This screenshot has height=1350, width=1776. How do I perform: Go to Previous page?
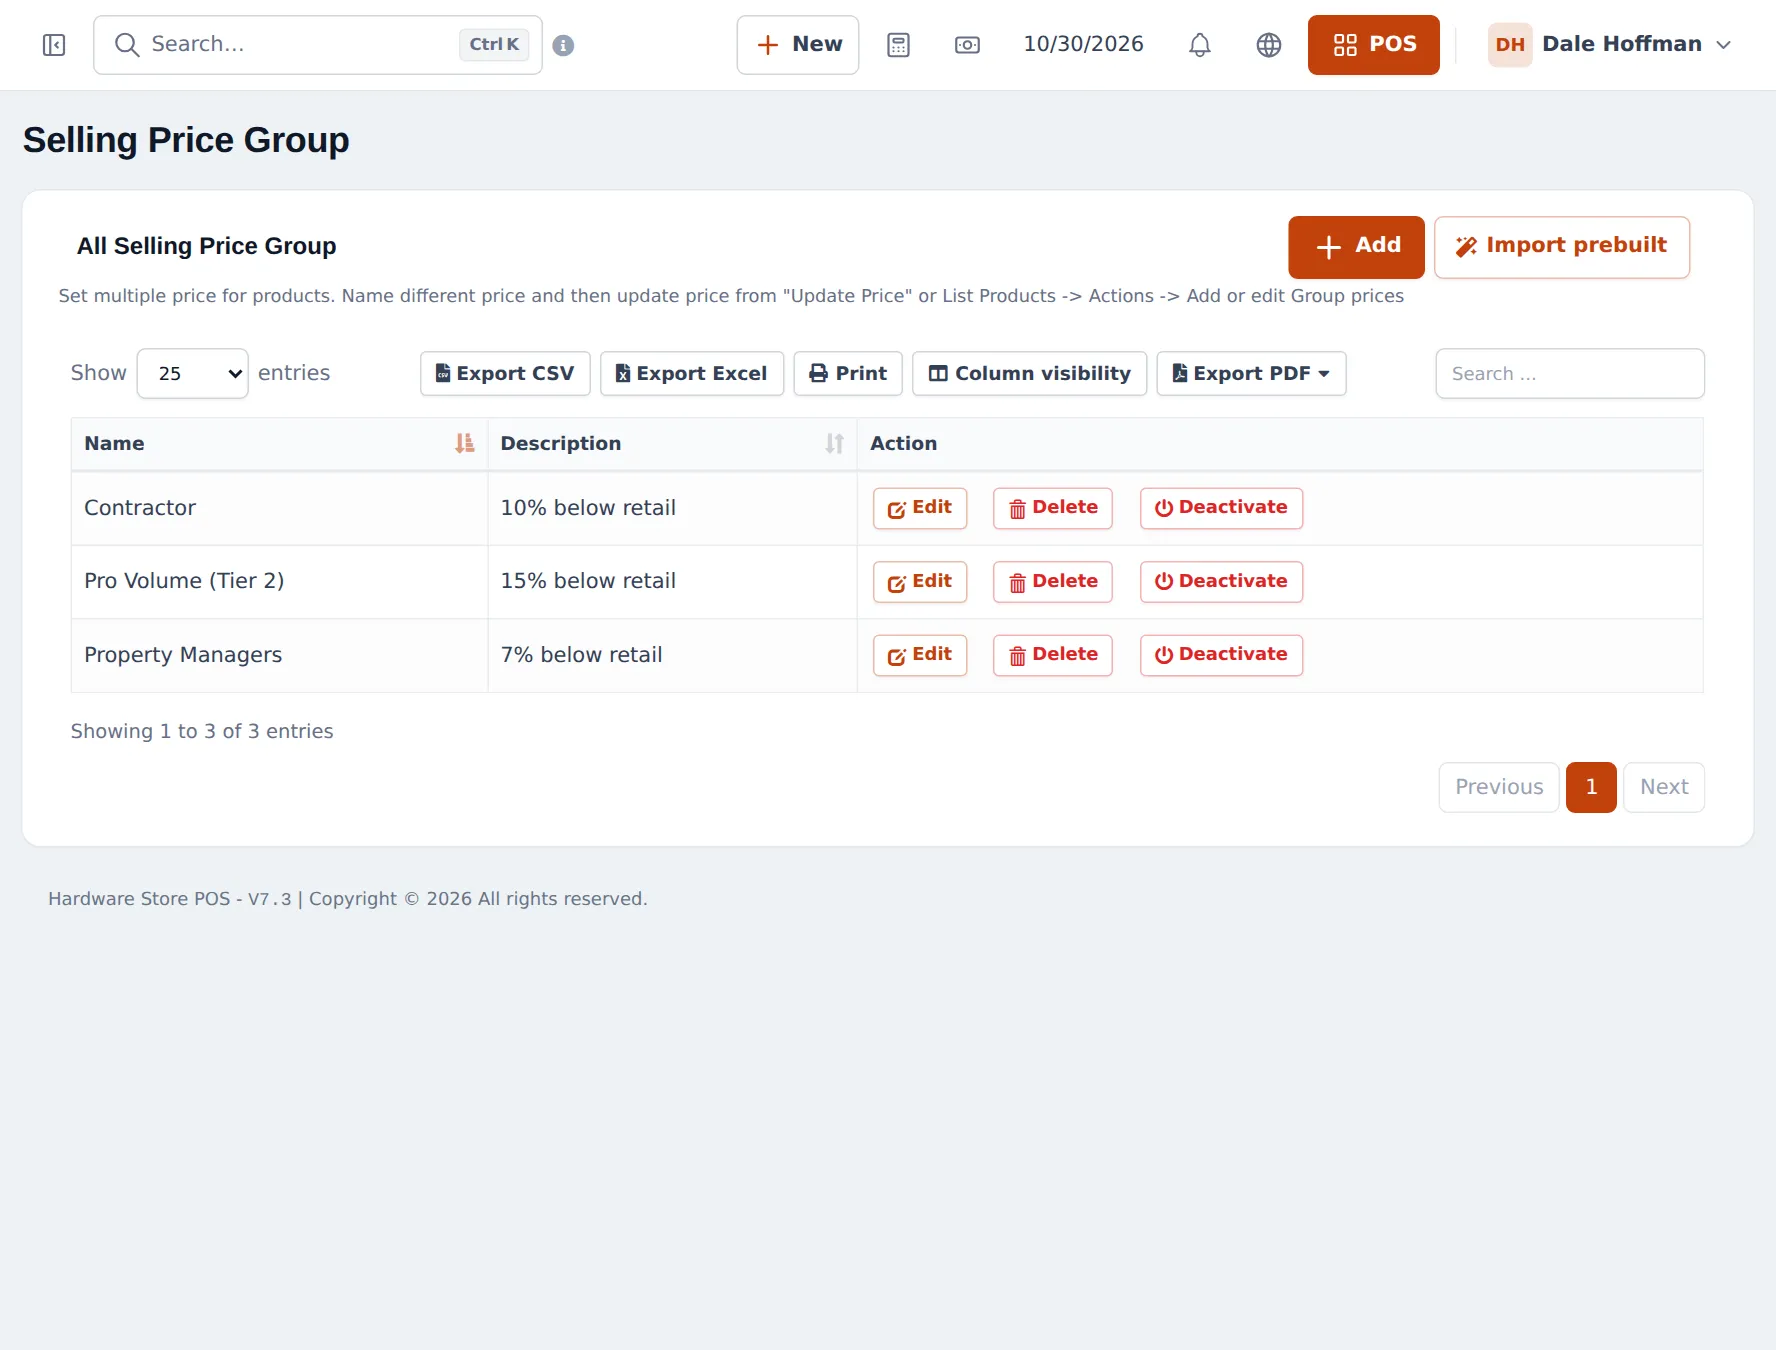coord(1498,787)
